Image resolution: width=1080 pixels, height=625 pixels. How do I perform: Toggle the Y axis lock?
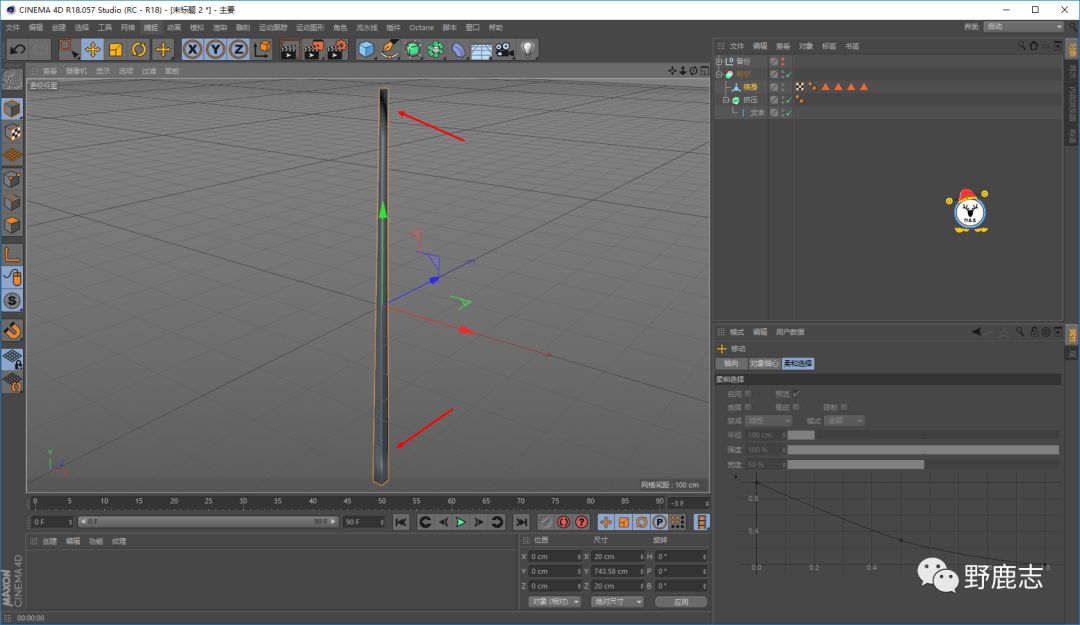pos(215,49)
